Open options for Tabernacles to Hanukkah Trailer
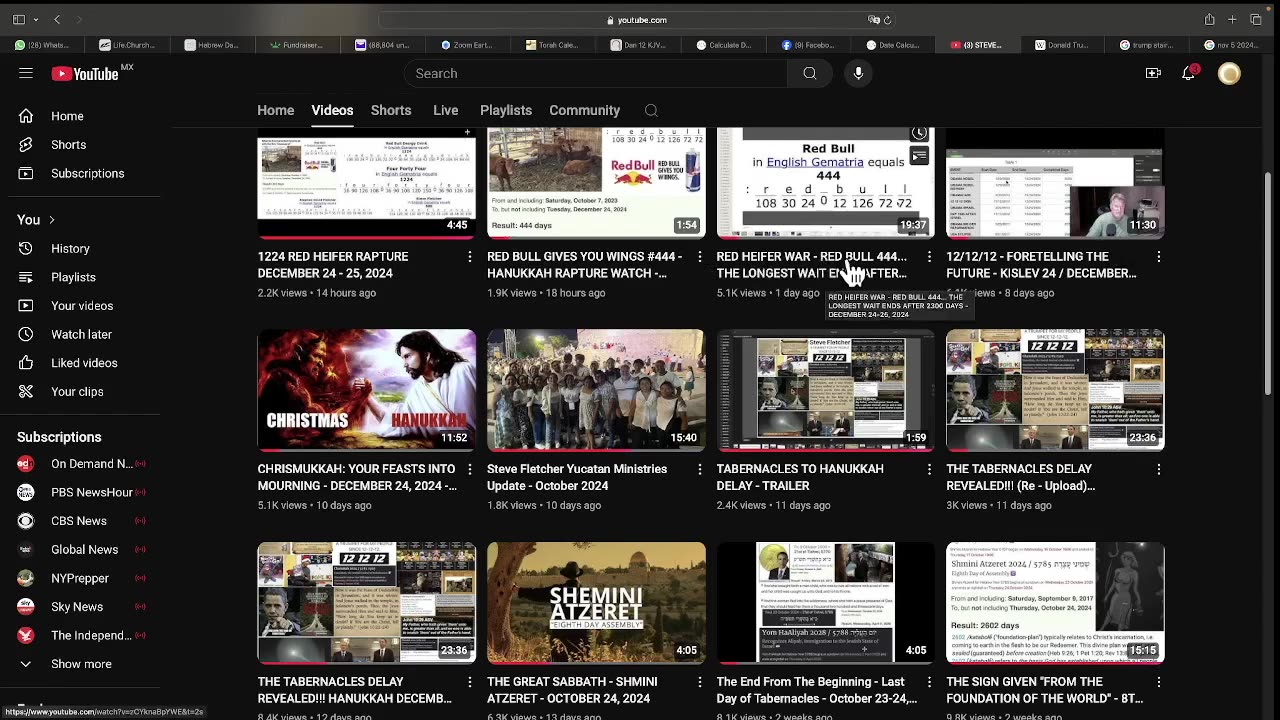The width and height of the screenshot is (1280, 720). 929,469
